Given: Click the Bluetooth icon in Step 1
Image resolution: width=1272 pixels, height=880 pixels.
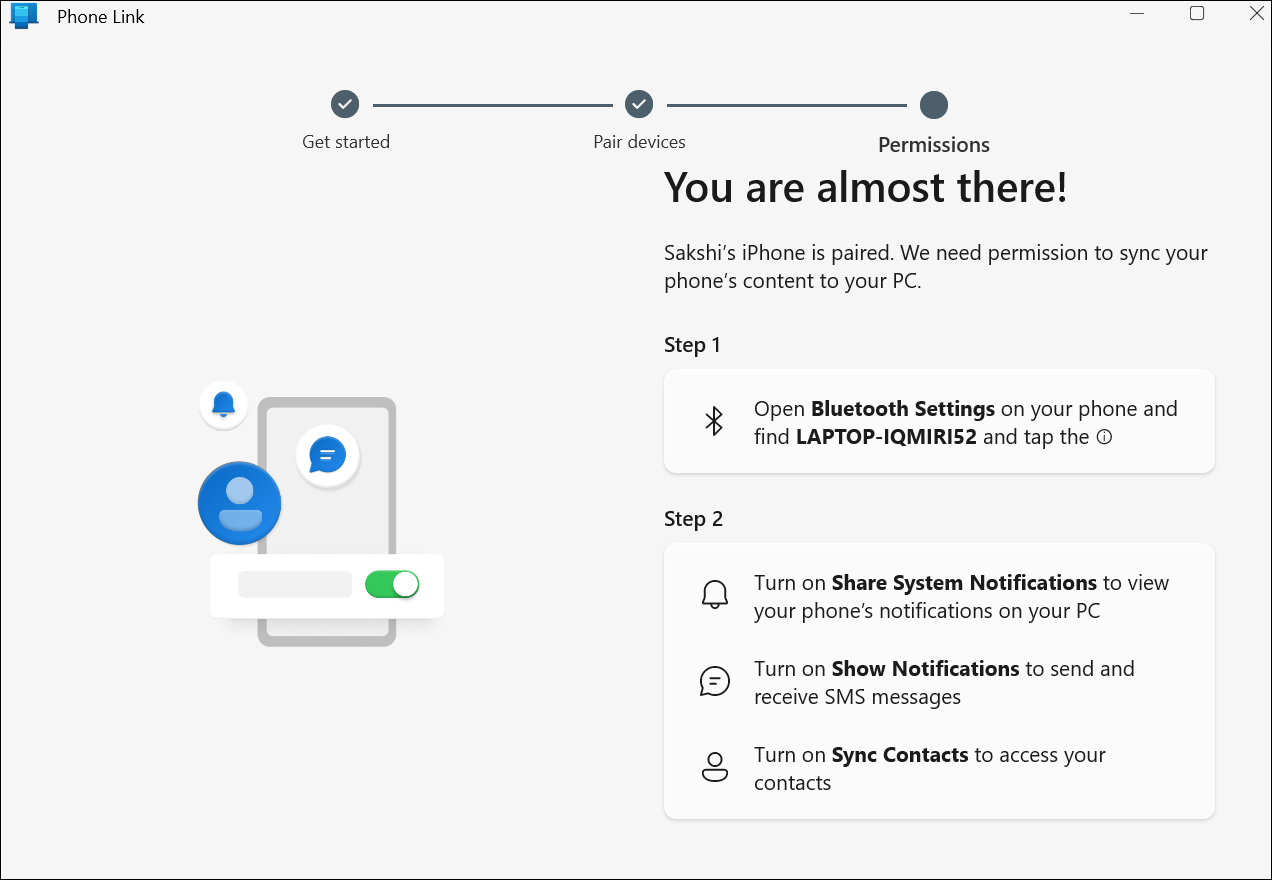Looking at the screenshot, I should point(714,421).
